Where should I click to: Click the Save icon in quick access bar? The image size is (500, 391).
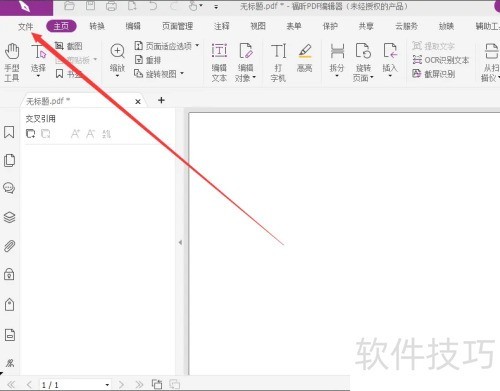90,6
